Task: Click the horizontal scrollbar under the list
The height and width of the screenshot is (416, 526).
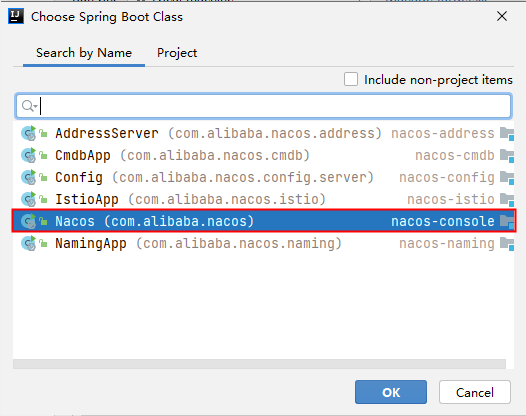Action: (x=259, y=364)
